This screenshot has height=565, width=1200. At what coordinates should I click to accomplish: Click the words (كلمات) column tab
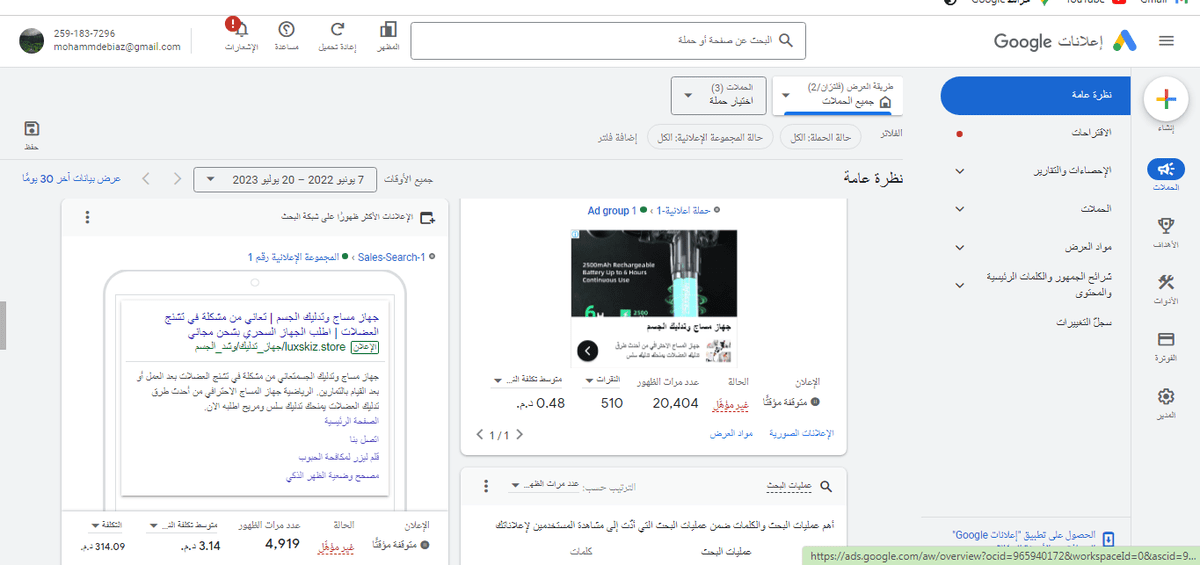pyautogui.click(x=582, y=552)
